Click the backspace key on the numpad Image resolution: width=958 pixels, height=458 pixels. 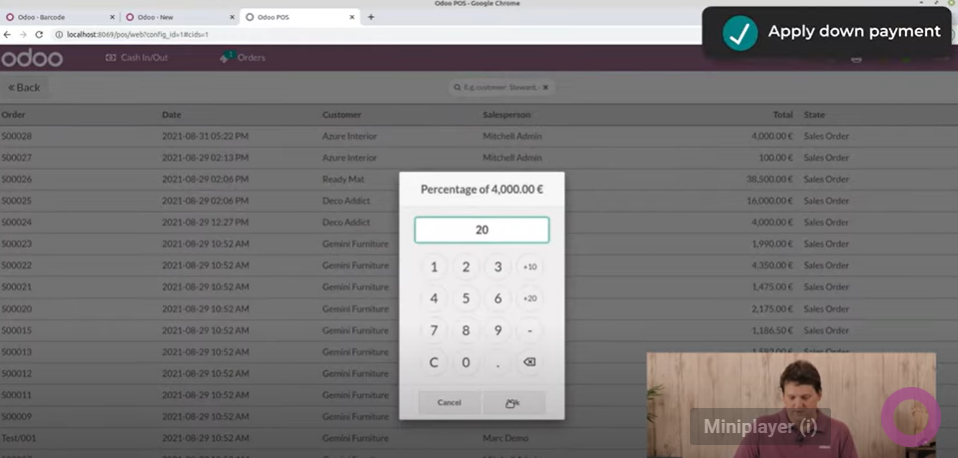[529, 362]
